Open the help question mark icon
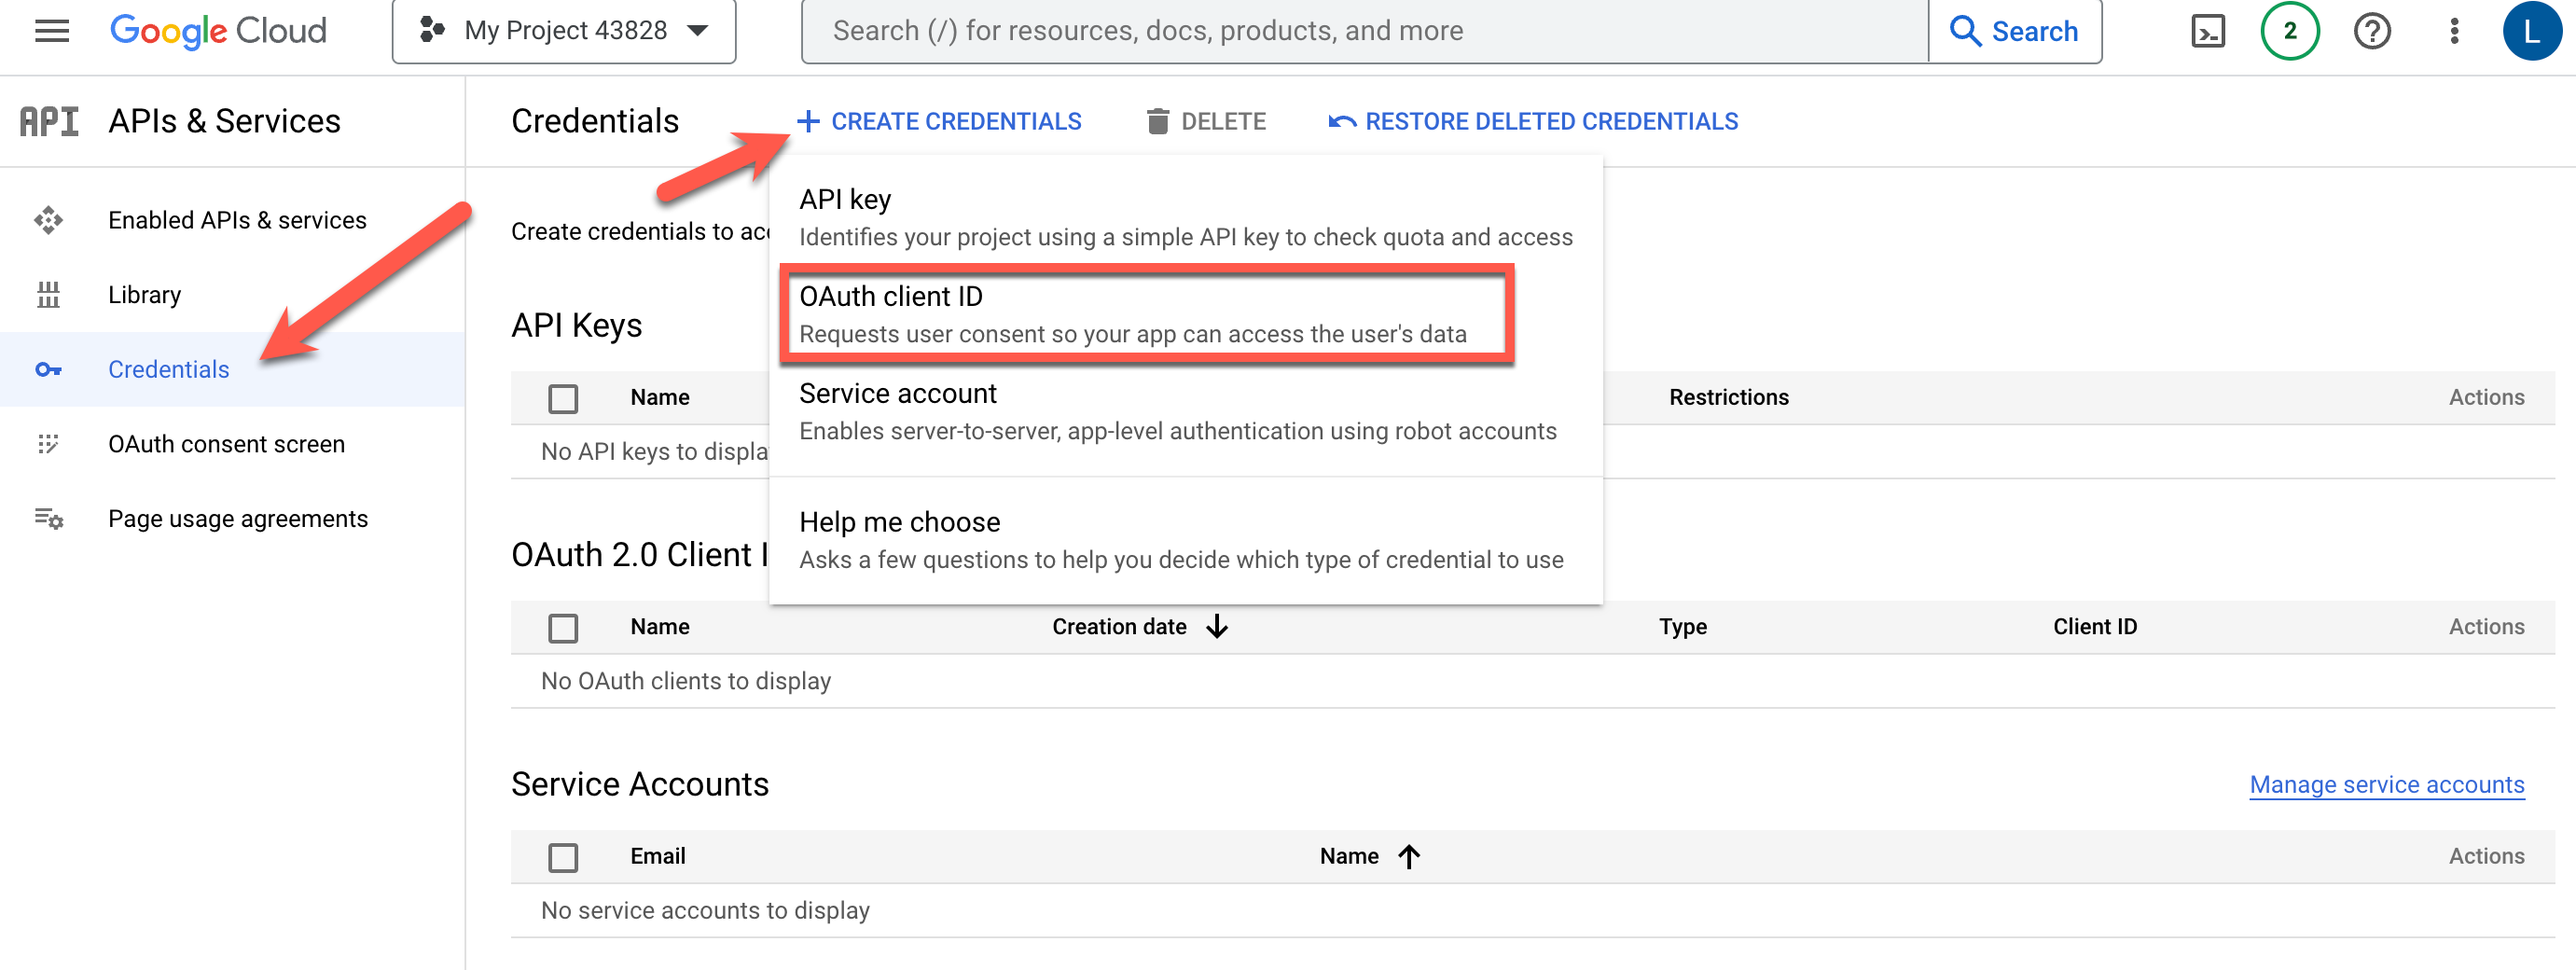 tap(2371, 31)
